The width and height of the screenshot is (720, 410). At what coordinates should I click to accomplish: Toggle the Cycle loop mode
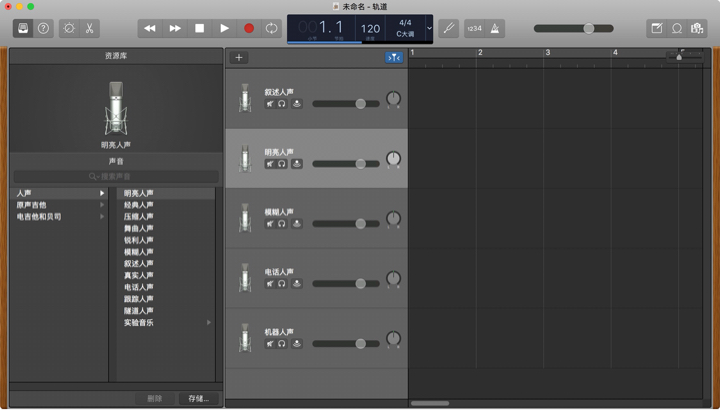(271, 28)
